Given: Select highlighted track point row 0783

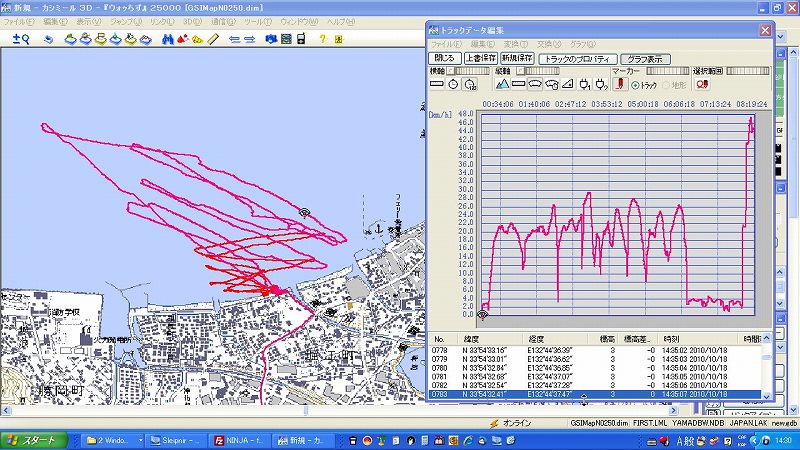Looking at the screenshot, I should tap(595, 394).
